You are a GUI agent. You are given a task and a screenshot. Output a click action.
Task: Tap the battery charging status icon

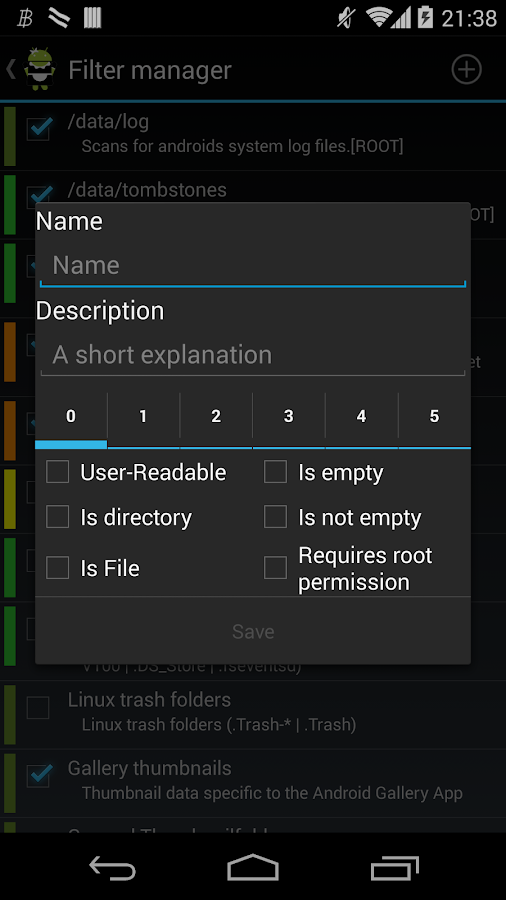pyautogui.click(x=425, y=18)
